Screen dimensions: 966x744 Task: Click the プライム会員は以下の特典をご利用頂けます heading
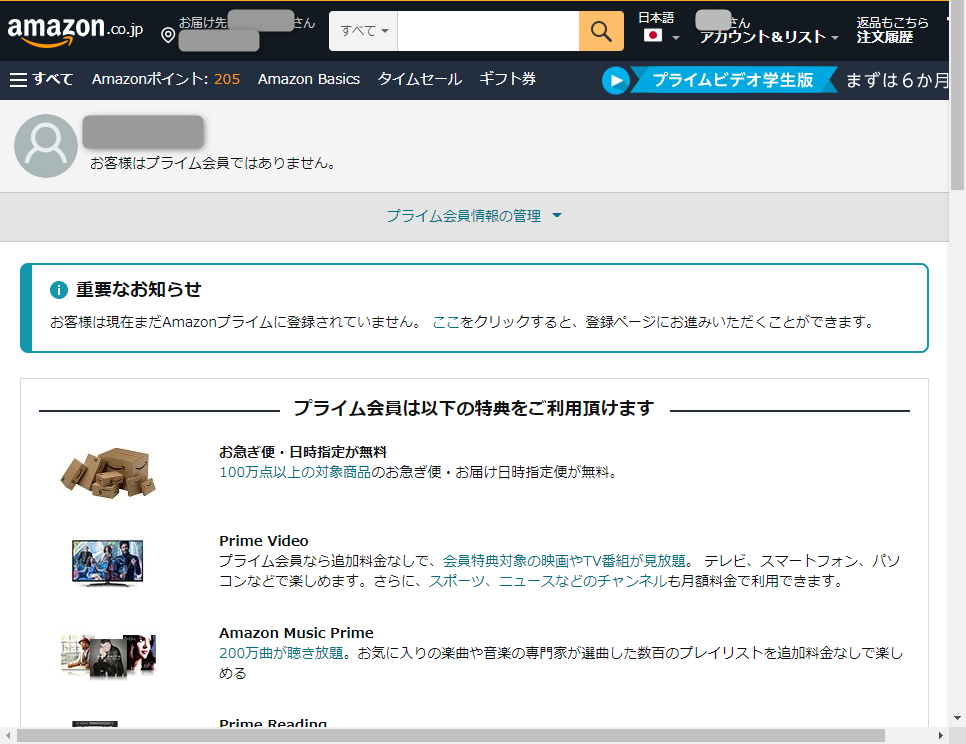pyautogui.click(x=474, y=408)
